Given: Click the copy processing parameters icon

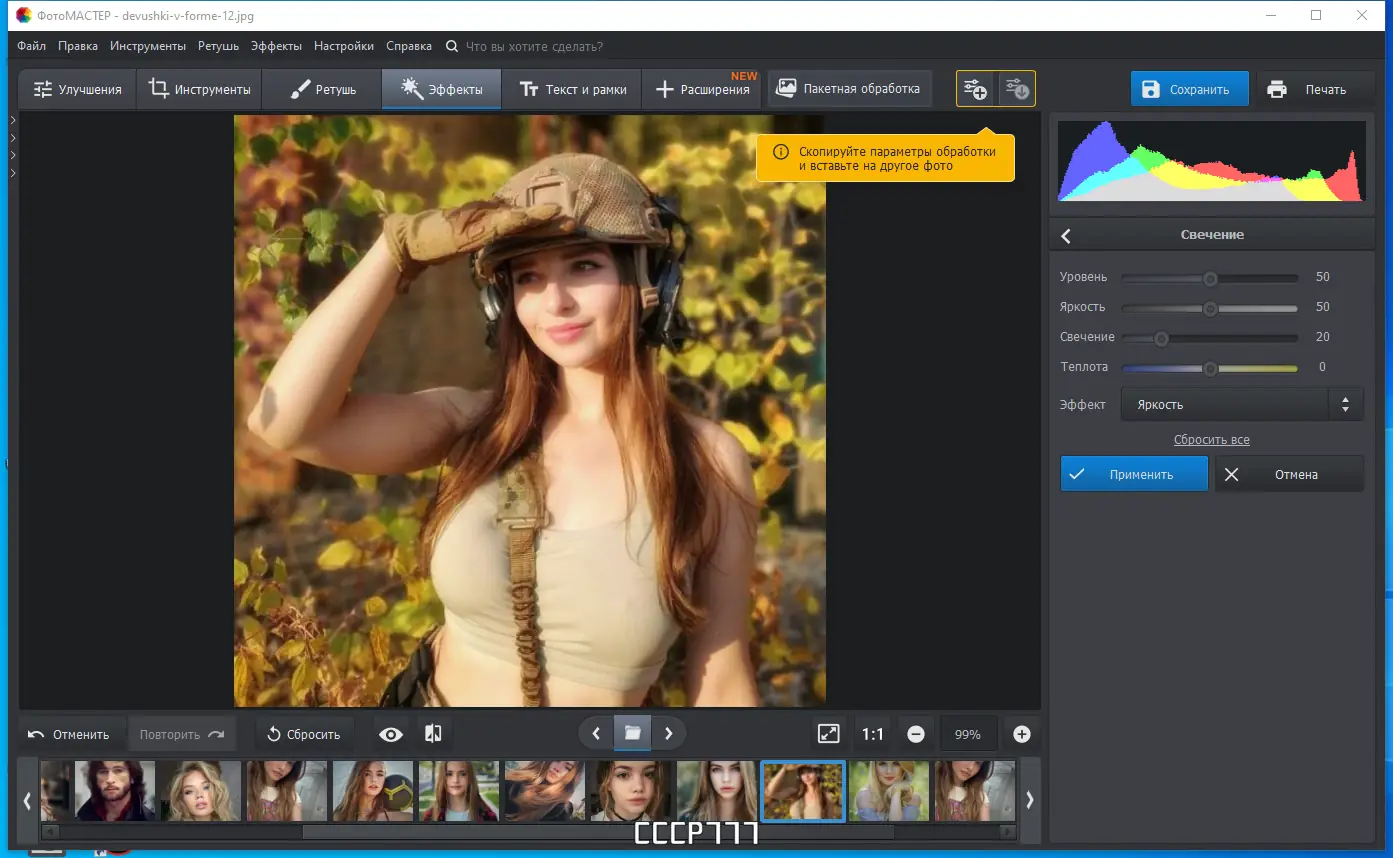Looking at the screenshot, I should pyautogui.click(x=975, y=89).
